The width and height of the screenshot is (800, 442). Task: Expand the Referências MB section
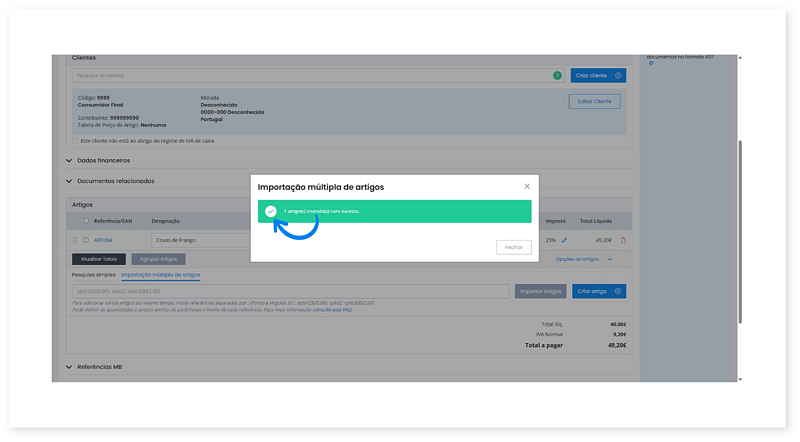(69, 367)
